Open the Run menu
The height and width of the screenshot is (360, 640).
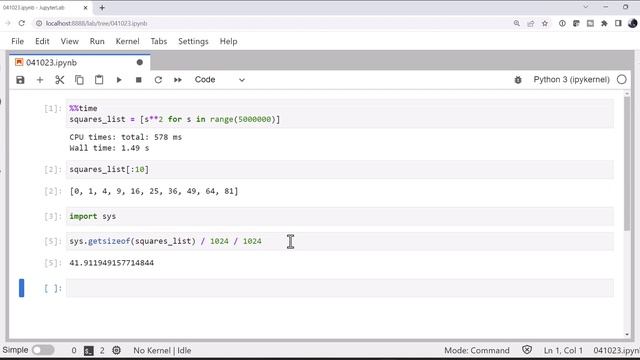click(x=97, y=41)
